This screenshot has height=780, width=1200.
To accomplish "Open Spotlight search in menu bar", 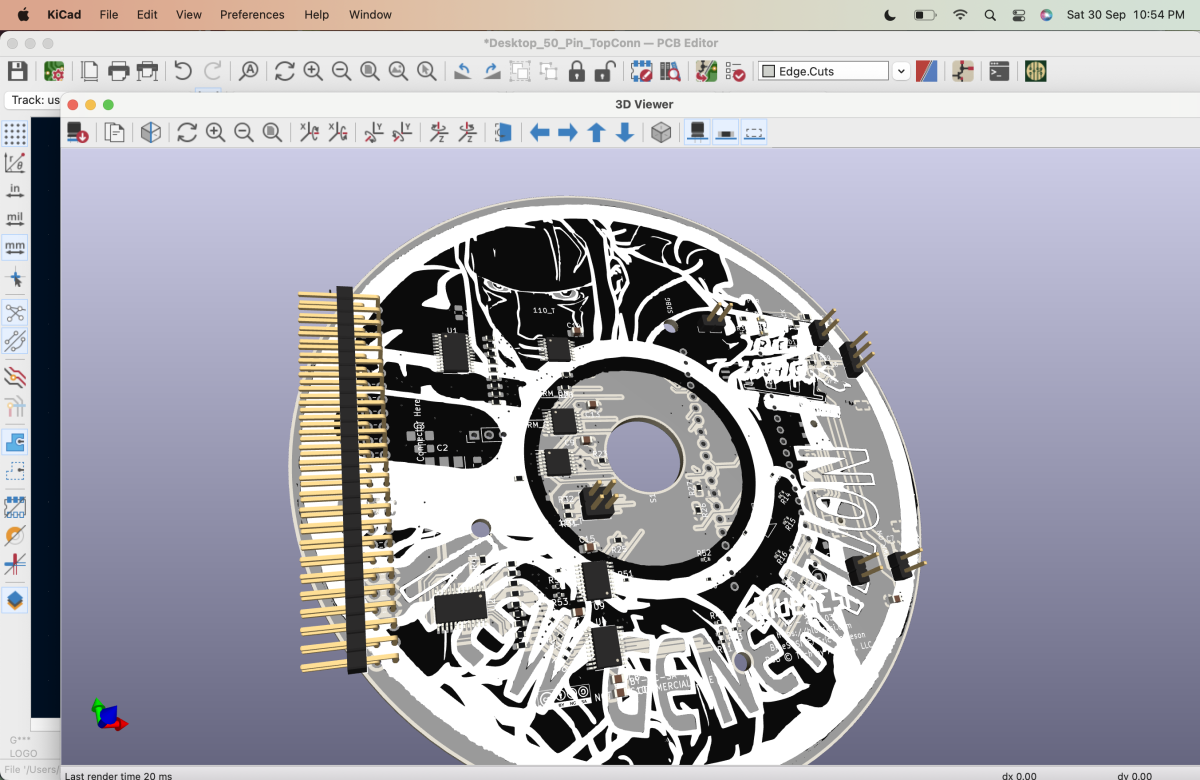I will 990,15.
